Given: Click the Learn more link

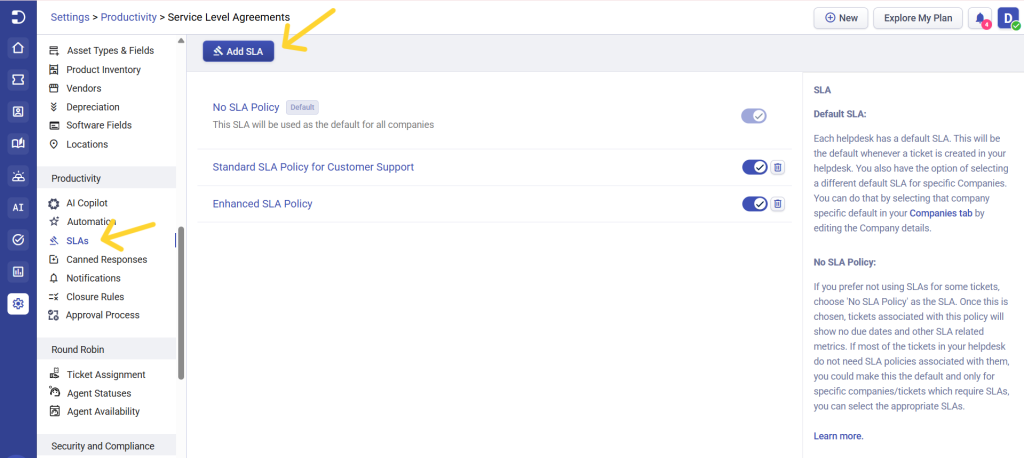Looking at the screenshot, I should coord(839,436).
